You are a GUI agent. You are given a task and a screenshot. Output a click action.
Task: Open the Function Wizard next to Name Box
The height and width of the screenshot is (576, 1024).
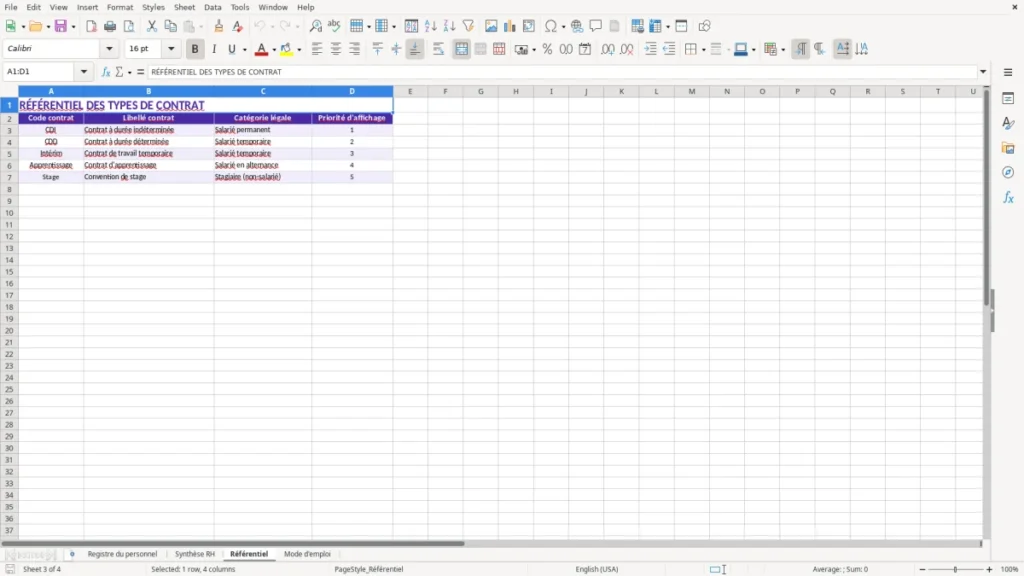106,72
